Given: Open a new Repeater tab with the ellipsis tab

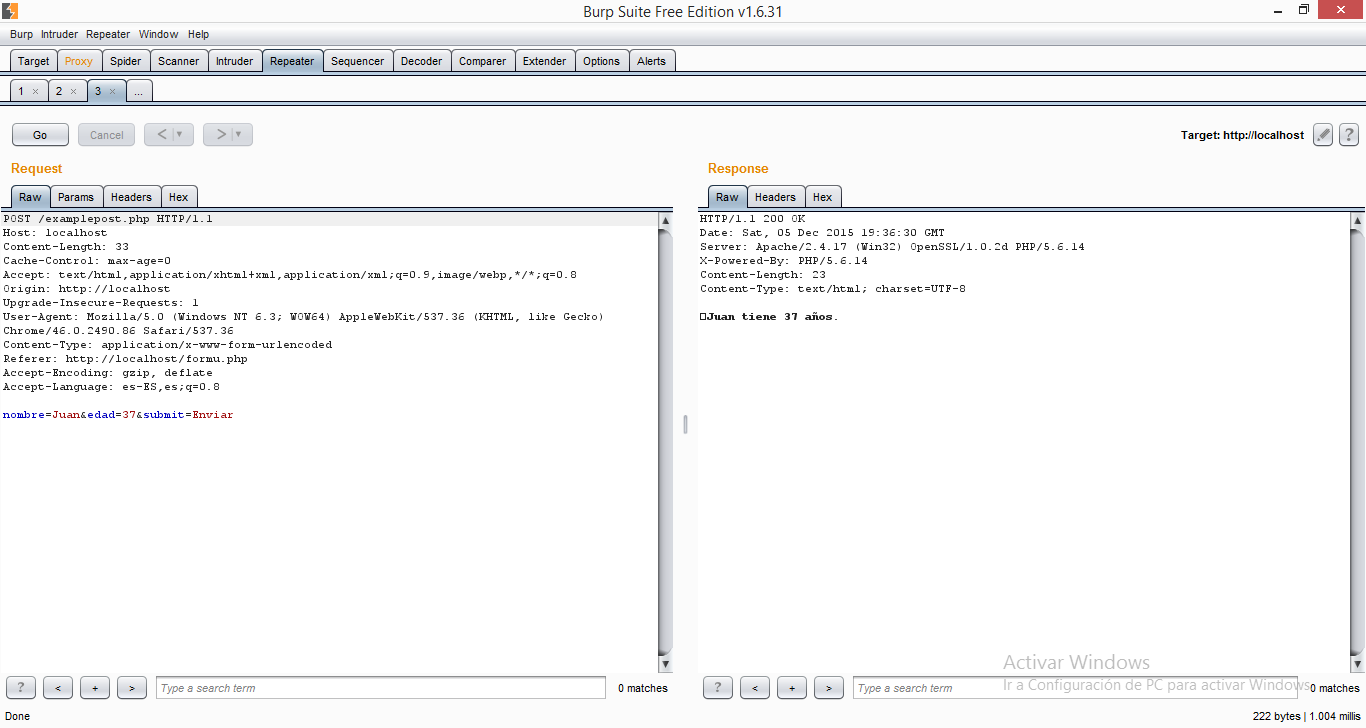Looking at the screenshot, I should tap(139, 91).
